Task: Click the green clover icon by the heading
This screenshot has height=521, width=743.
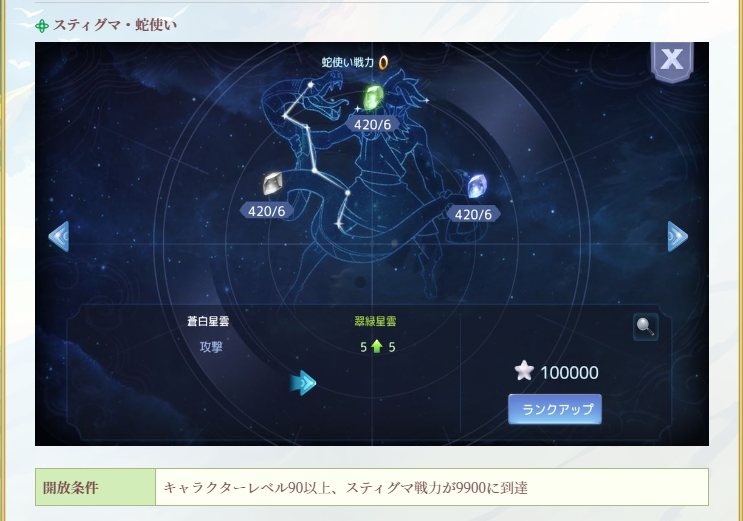Action: 42,26
